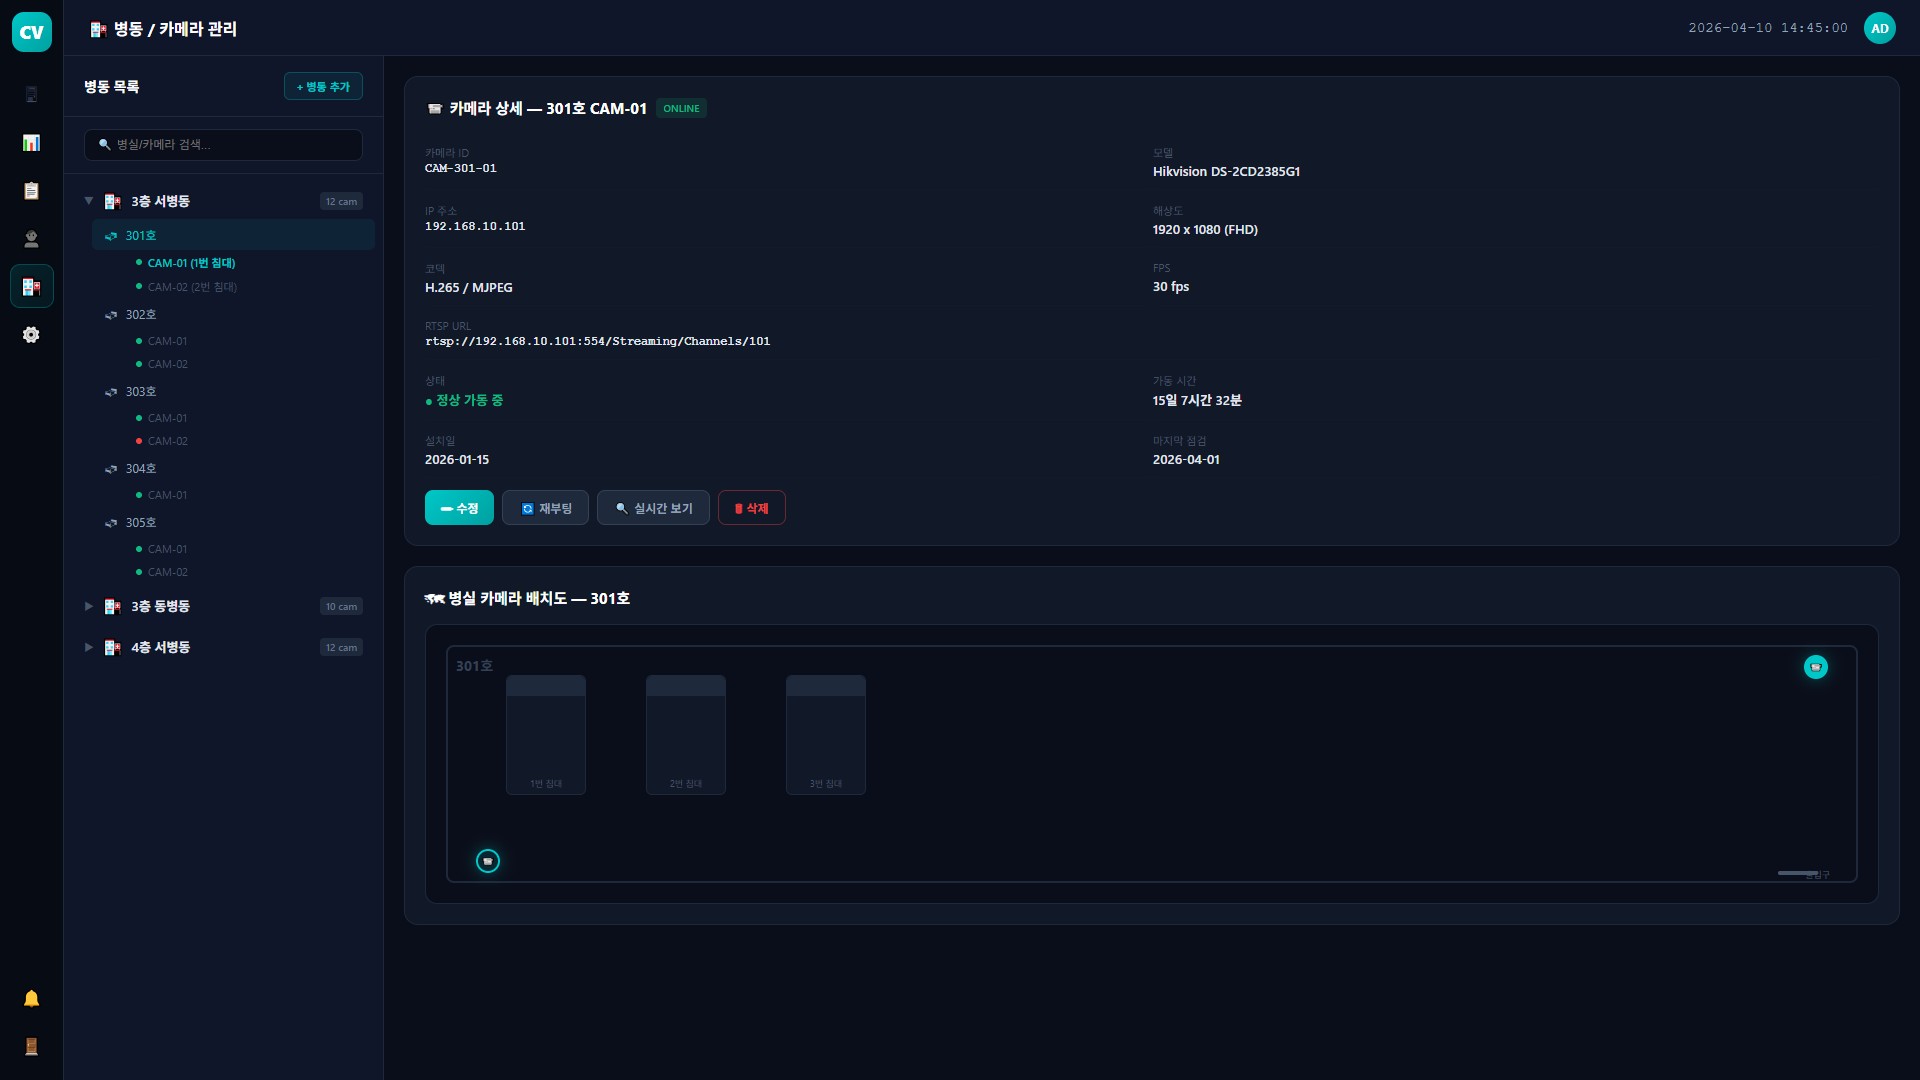Click the red 삭제 delete button

752,508
